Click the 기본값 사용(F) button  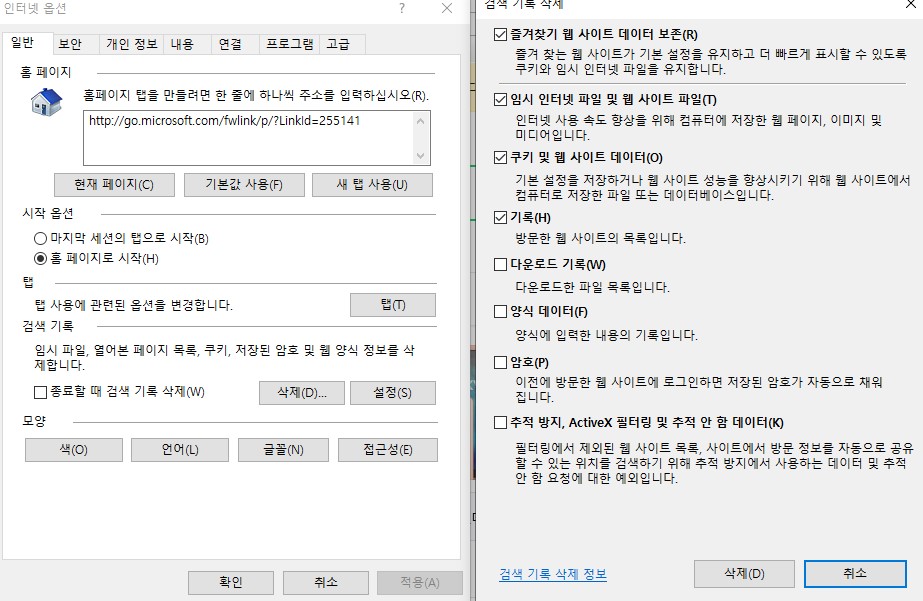click(244, 185)
